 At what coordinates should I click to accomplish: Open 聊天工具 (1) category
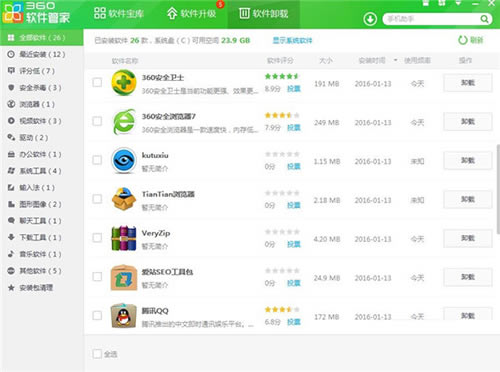(42, 221)
